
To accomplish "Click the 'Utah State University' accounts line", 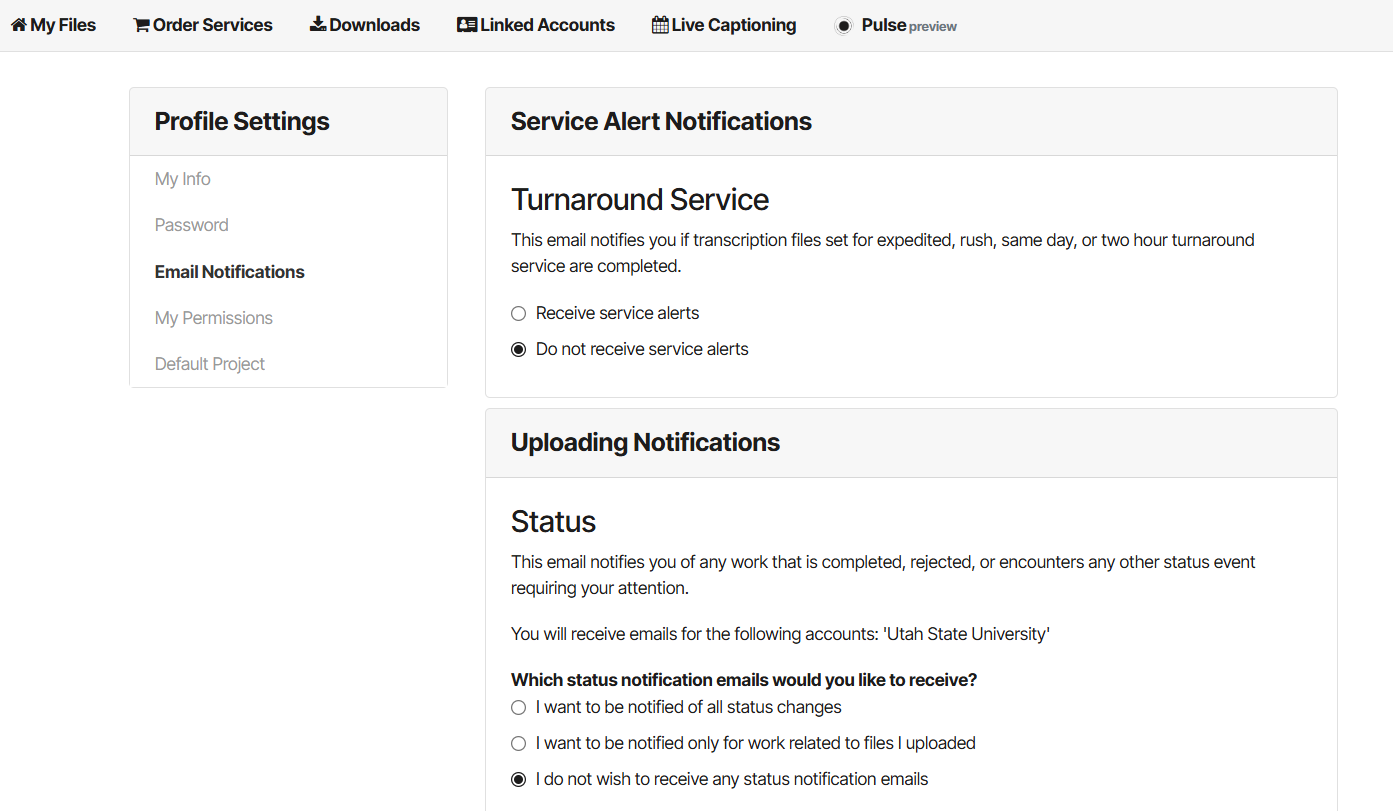I will [x=781, y=634].
